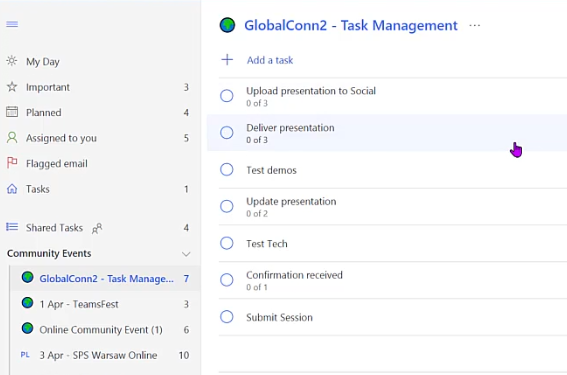The image size is (567, 375).
Task: Open the Planned list
Action: coord(100,112)
